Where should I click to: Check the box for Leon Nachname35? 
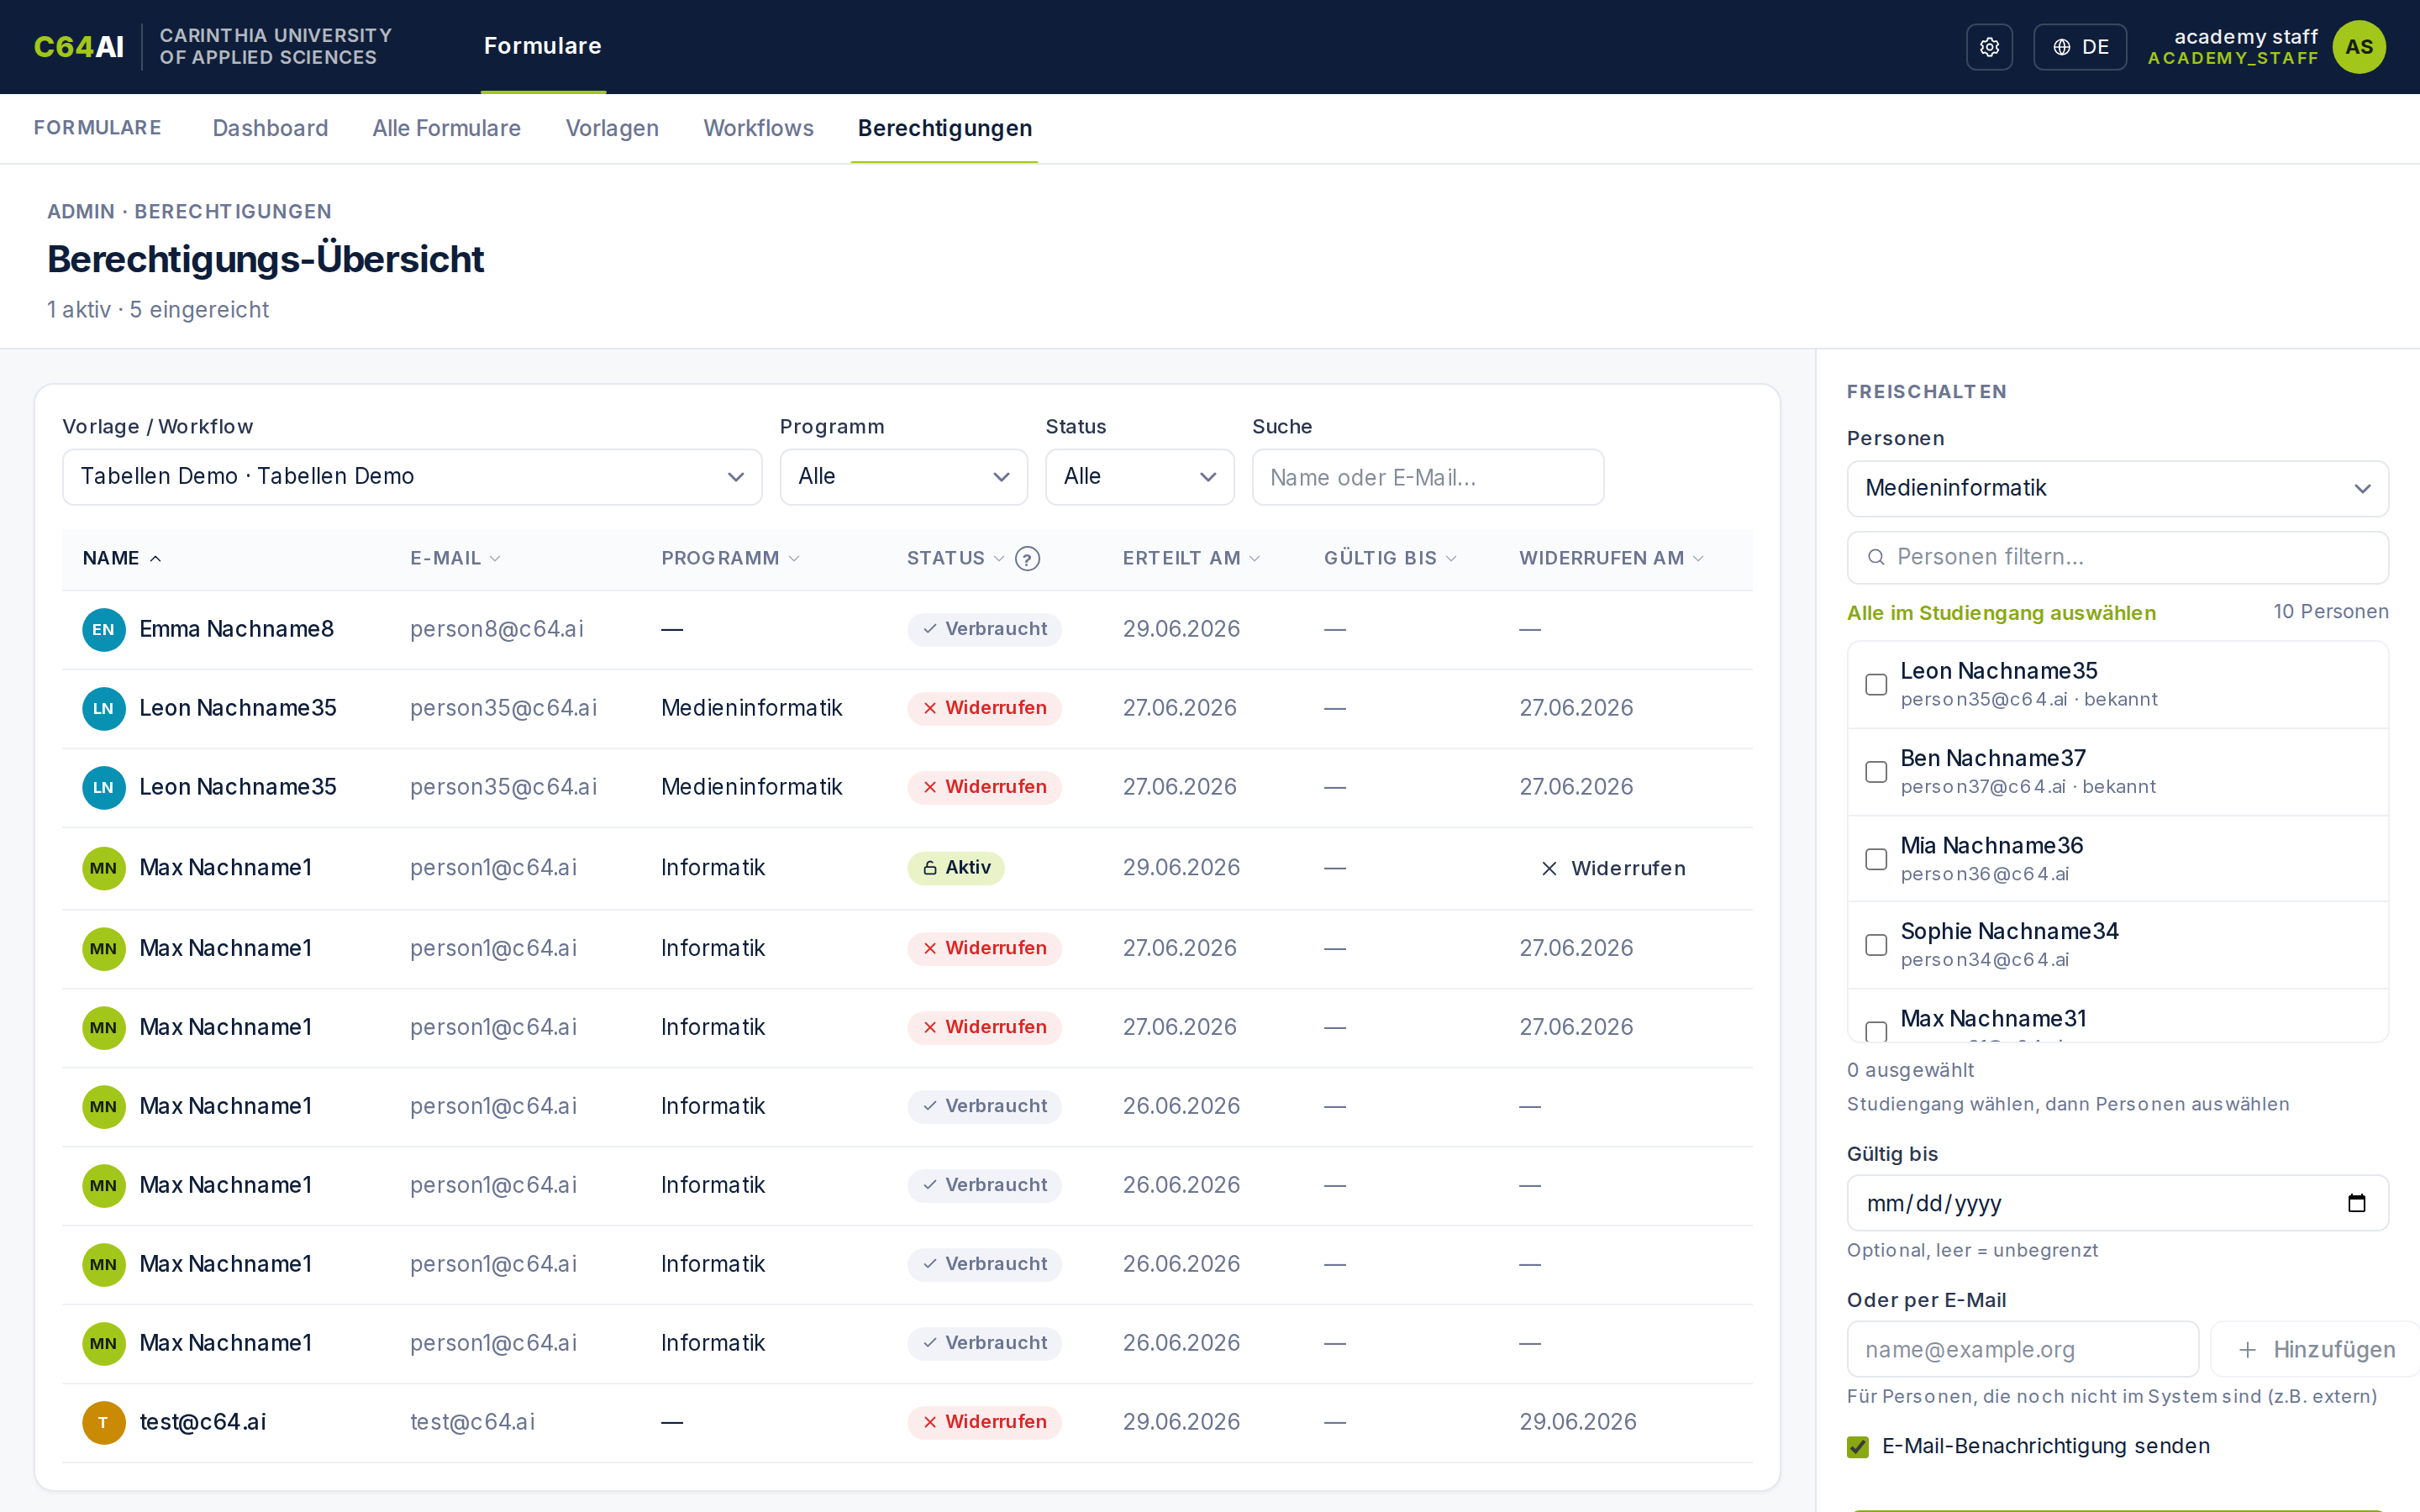click(1876, 685)
